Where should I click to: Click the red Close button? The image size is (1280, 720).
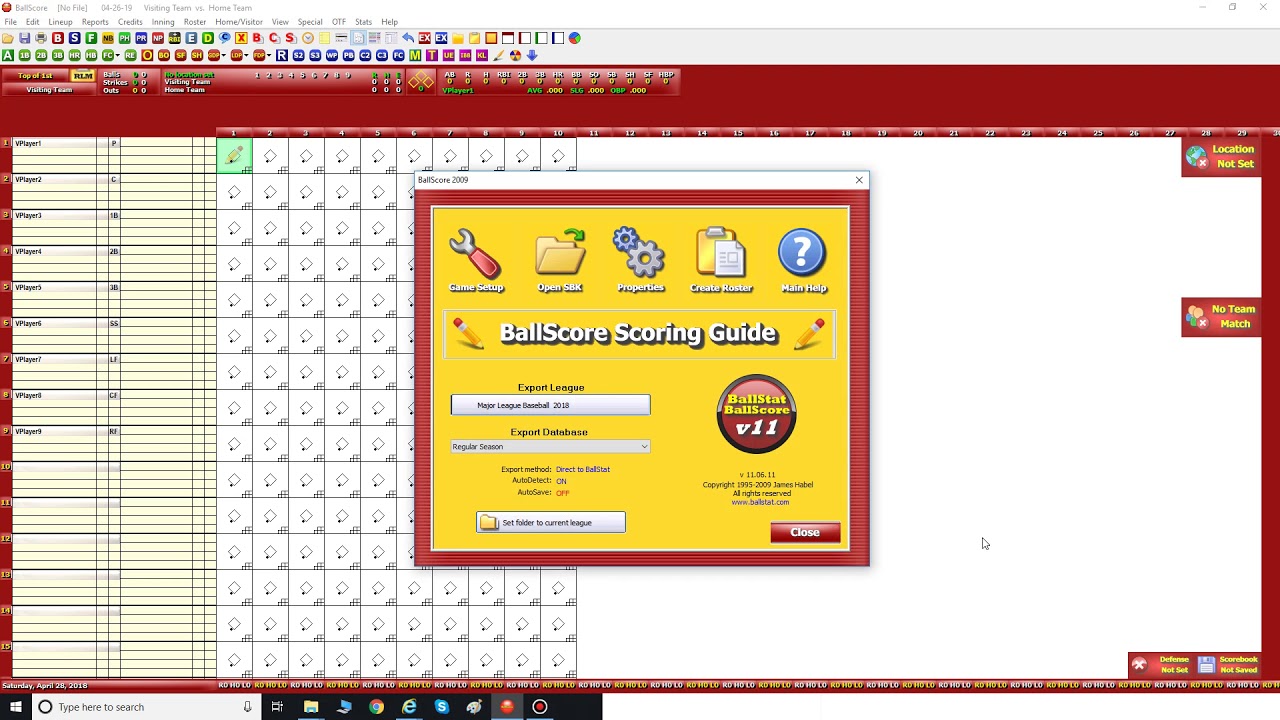click(x=805, y=532)
